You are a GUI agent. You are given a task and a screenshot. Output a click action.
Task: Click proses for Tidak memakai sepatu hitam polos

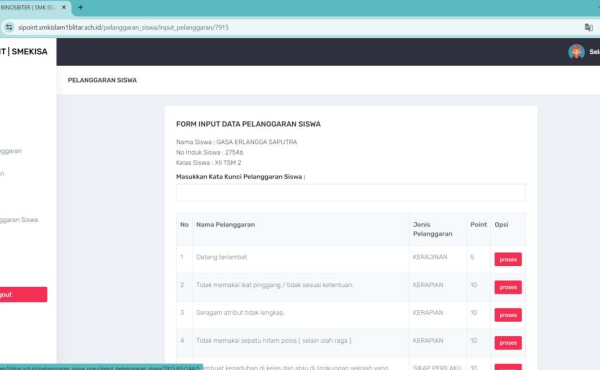click(508, 343)
